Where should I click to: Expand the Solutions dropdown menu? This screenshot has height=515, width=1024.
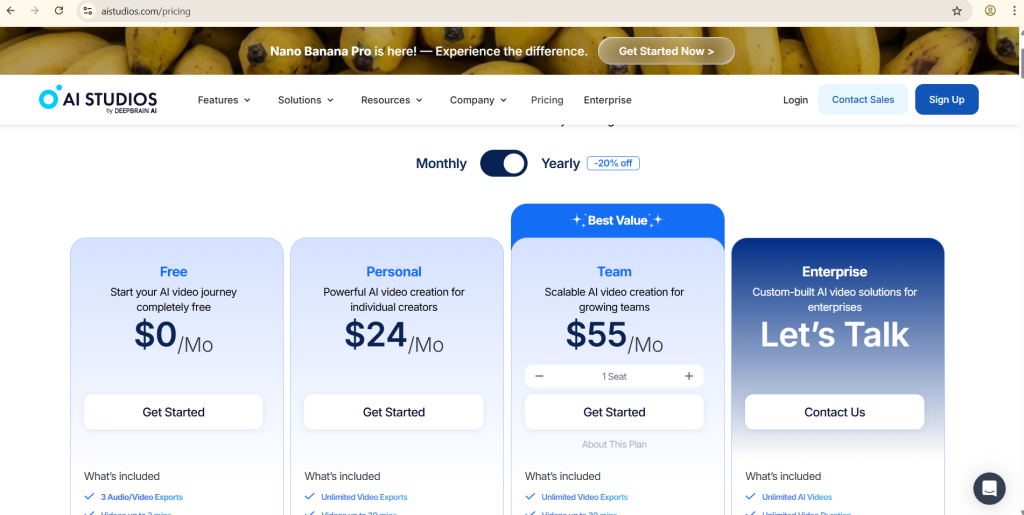pyautogui.click(x=306, y=100)
